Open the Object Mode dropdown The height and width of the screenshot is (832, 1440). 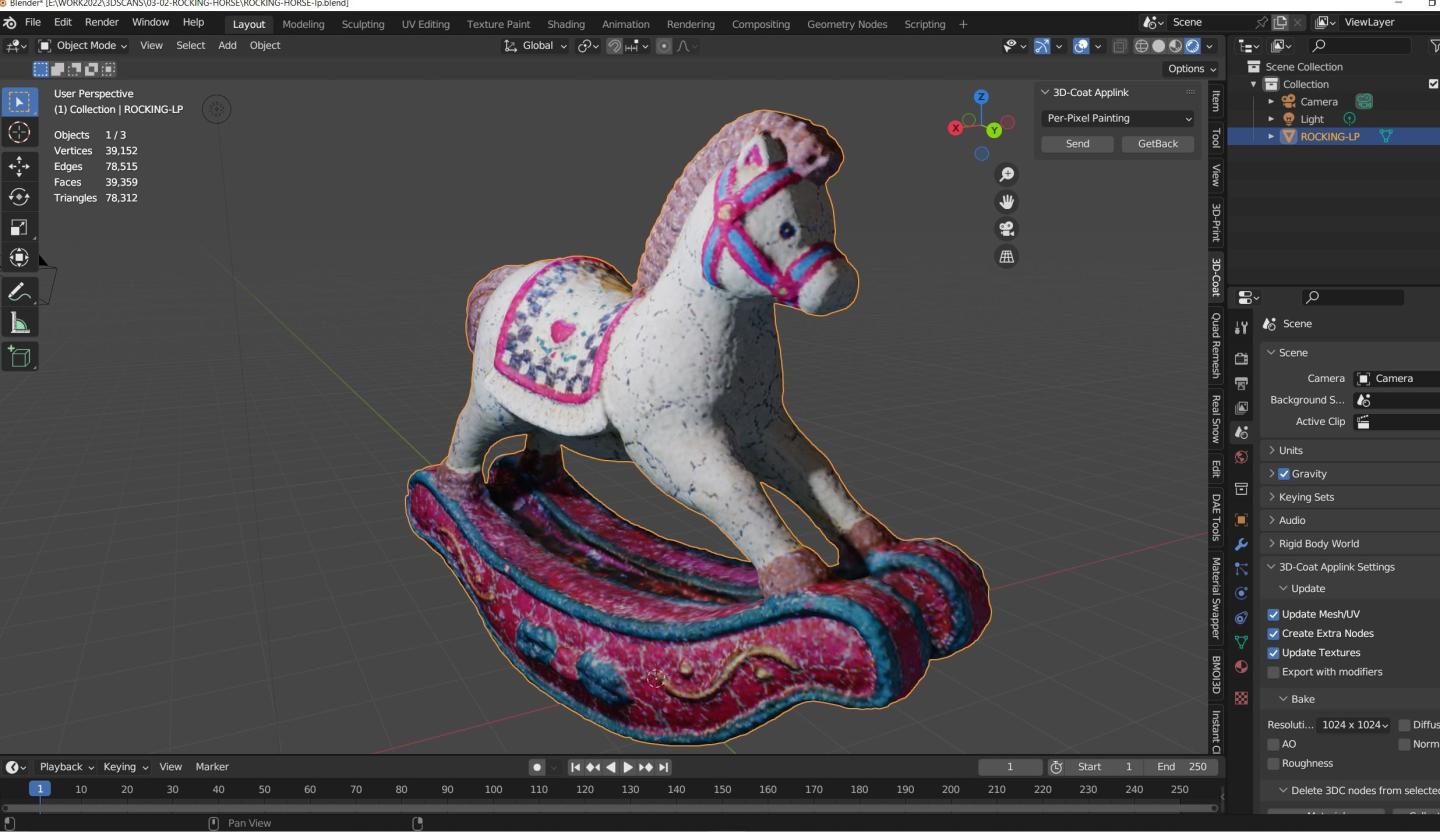pyautogui.click(x=84, y=45)
